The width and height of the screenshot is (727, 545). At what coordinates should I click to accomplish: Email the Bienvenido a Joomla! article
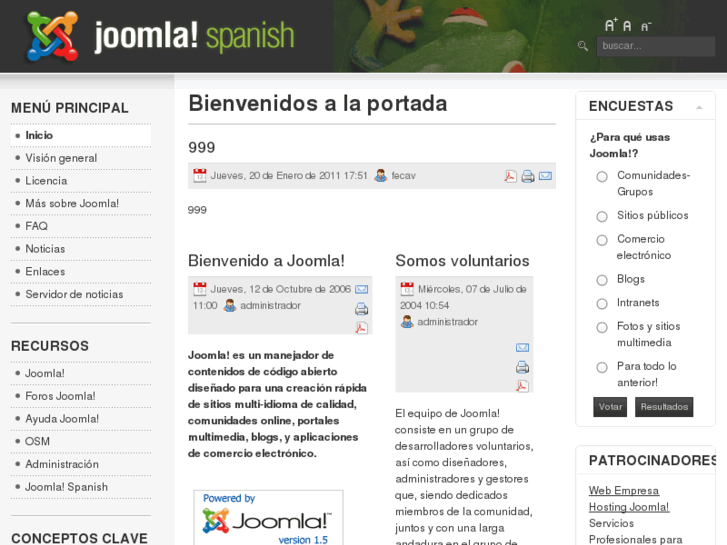[362, 289]
